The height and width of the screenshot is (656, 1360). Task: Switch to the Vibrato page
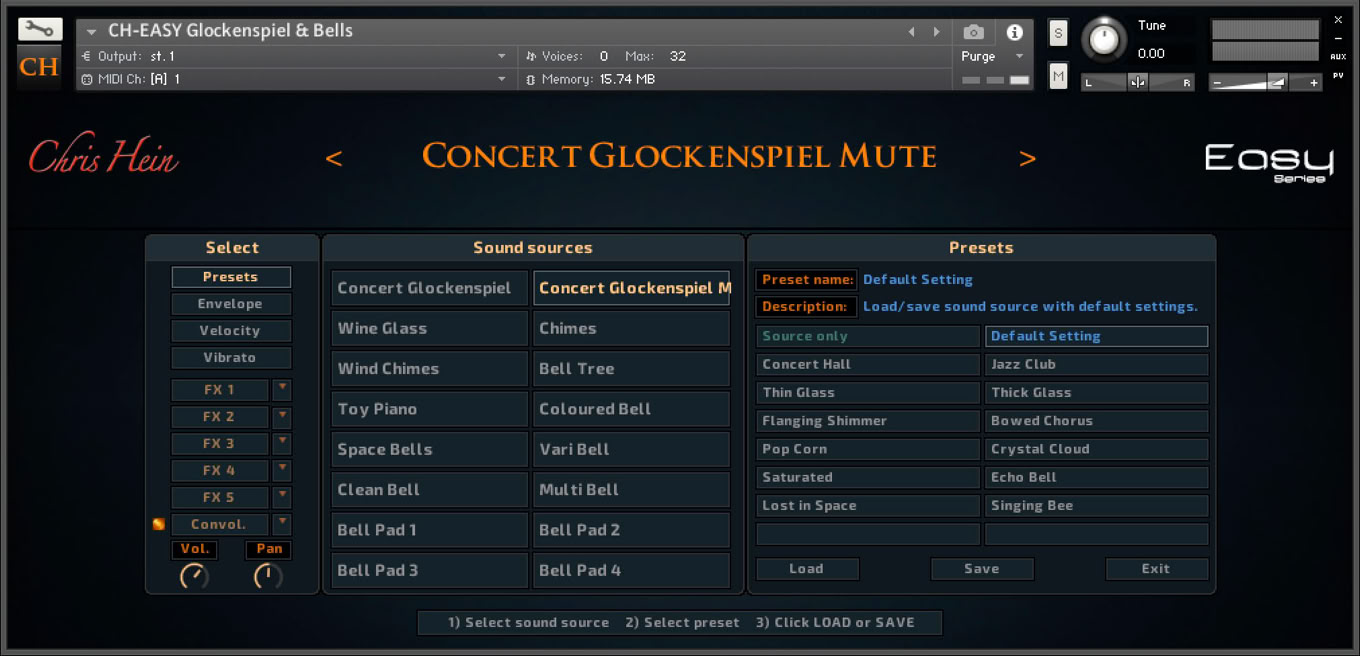(231, 357)
